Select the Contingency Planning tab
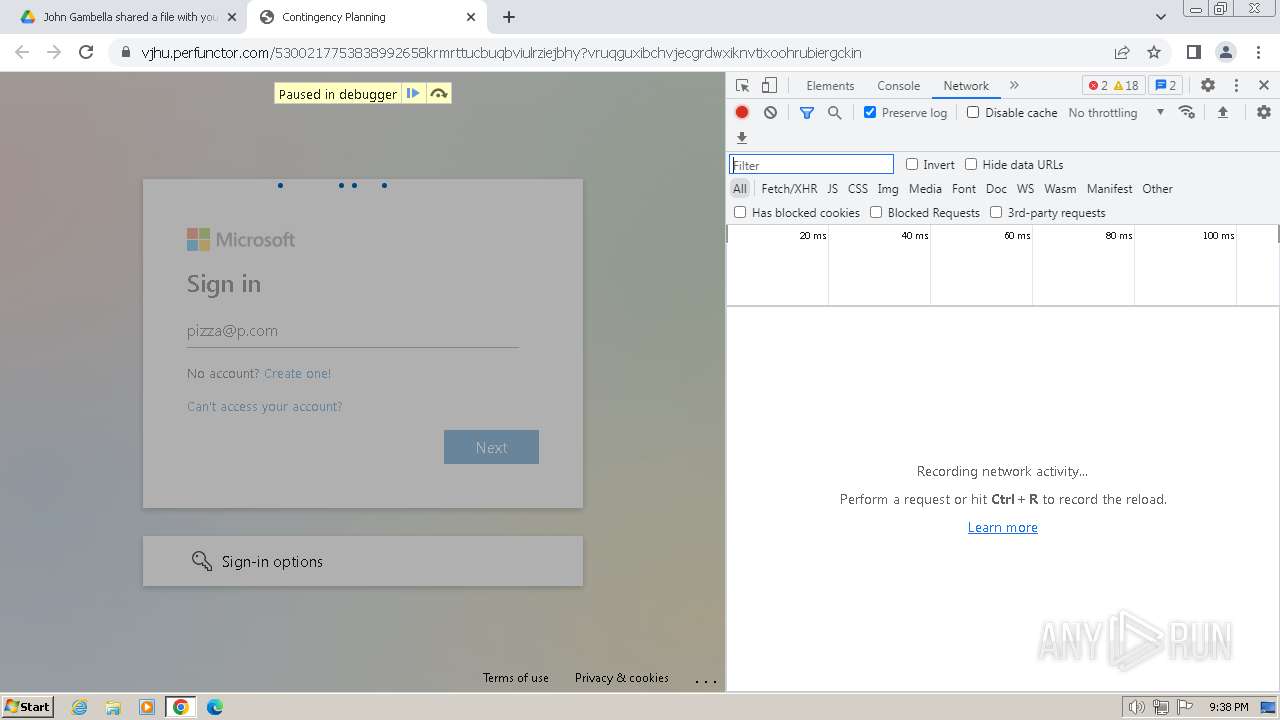This screenshot has height=720, width=1280. (368, 17)
